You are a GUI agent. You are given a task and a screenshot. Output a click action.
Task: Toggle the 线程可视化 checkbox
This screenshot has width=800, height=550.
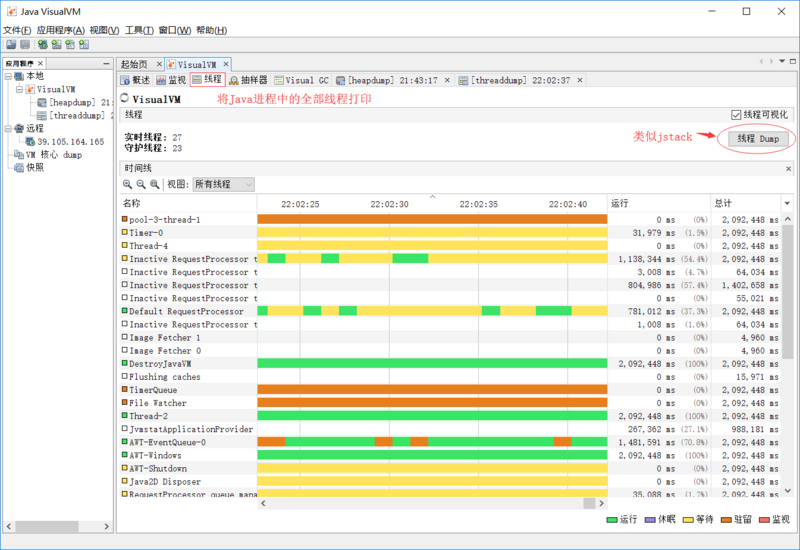click(736, 115)
